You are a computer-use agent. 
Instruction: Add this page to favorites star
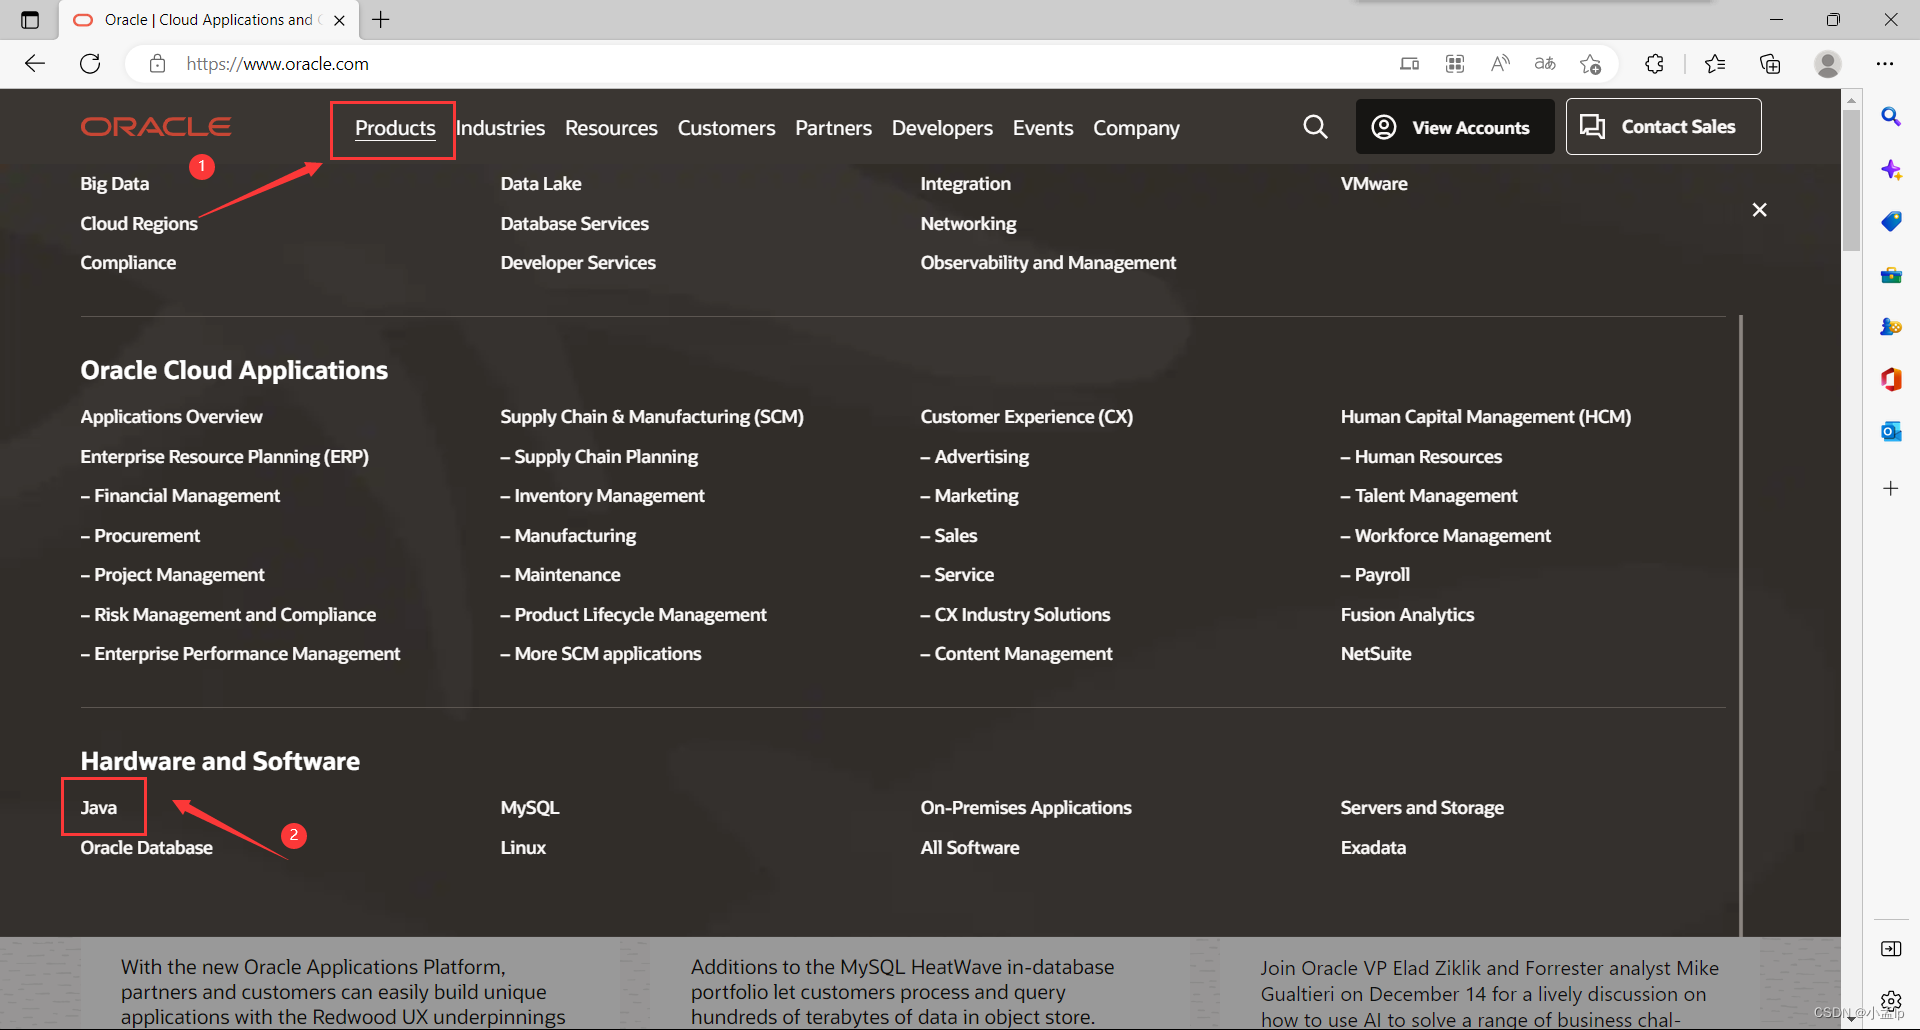(x=1590, y=64)
